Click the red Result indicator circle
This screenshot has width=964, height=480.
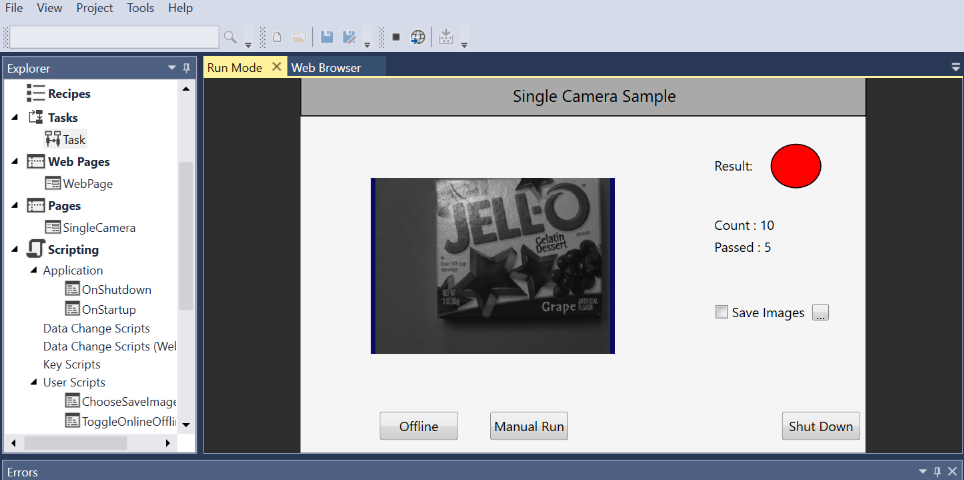(x=795, y=165)
